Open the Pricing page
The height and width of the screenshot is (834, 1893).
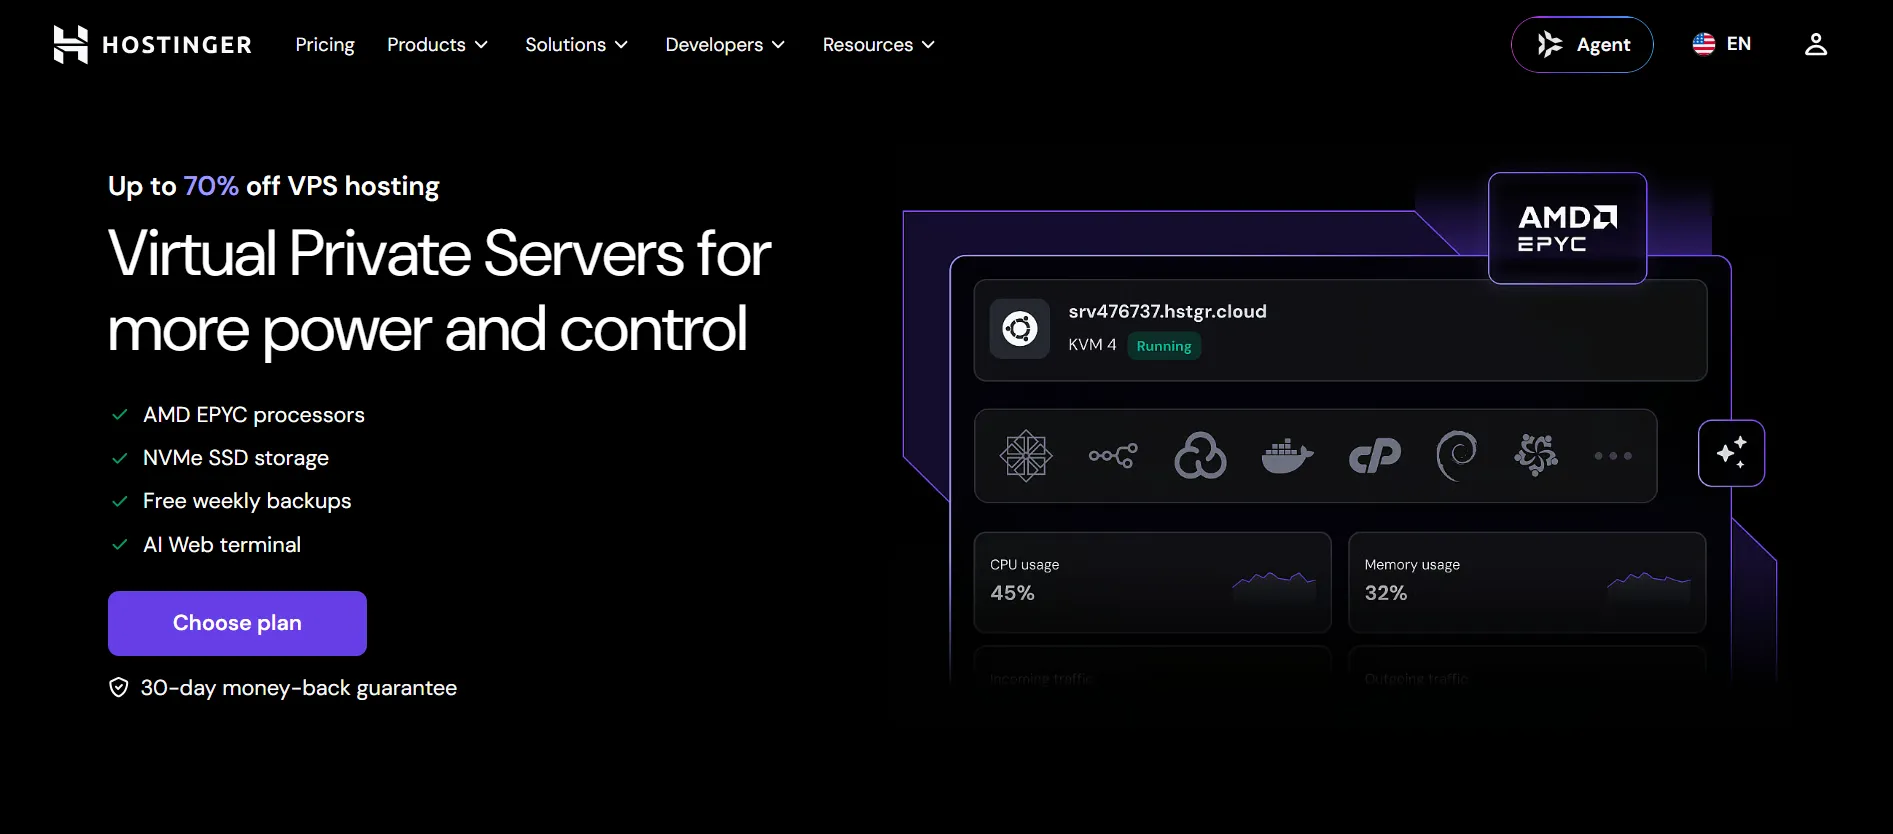(x=325, y=45)
